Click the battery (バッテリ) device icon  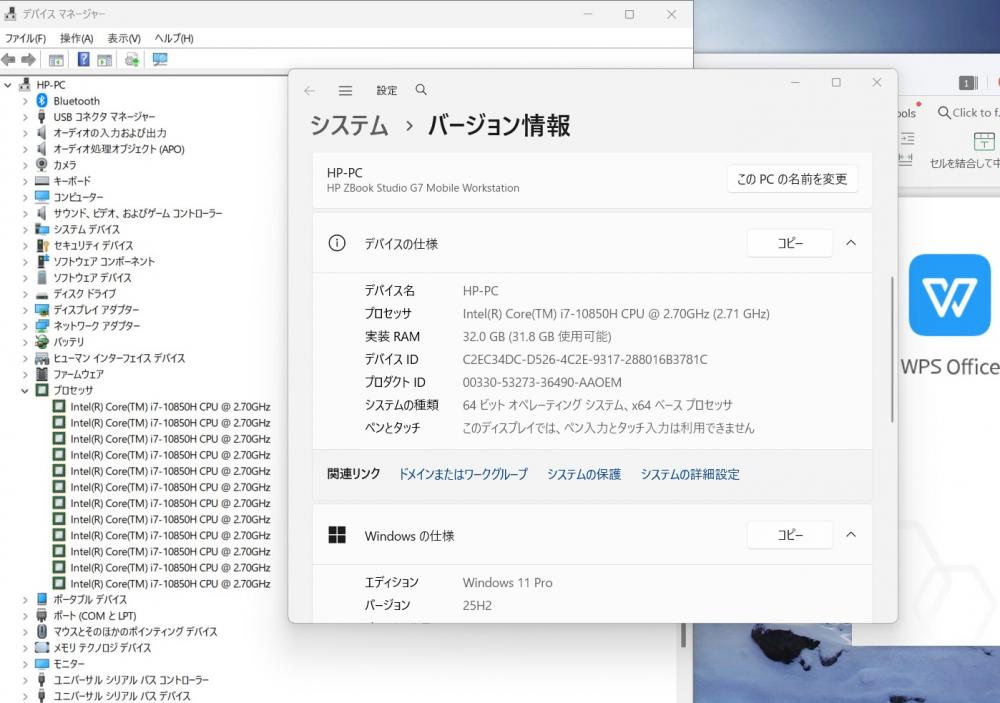tap(42, 341)
